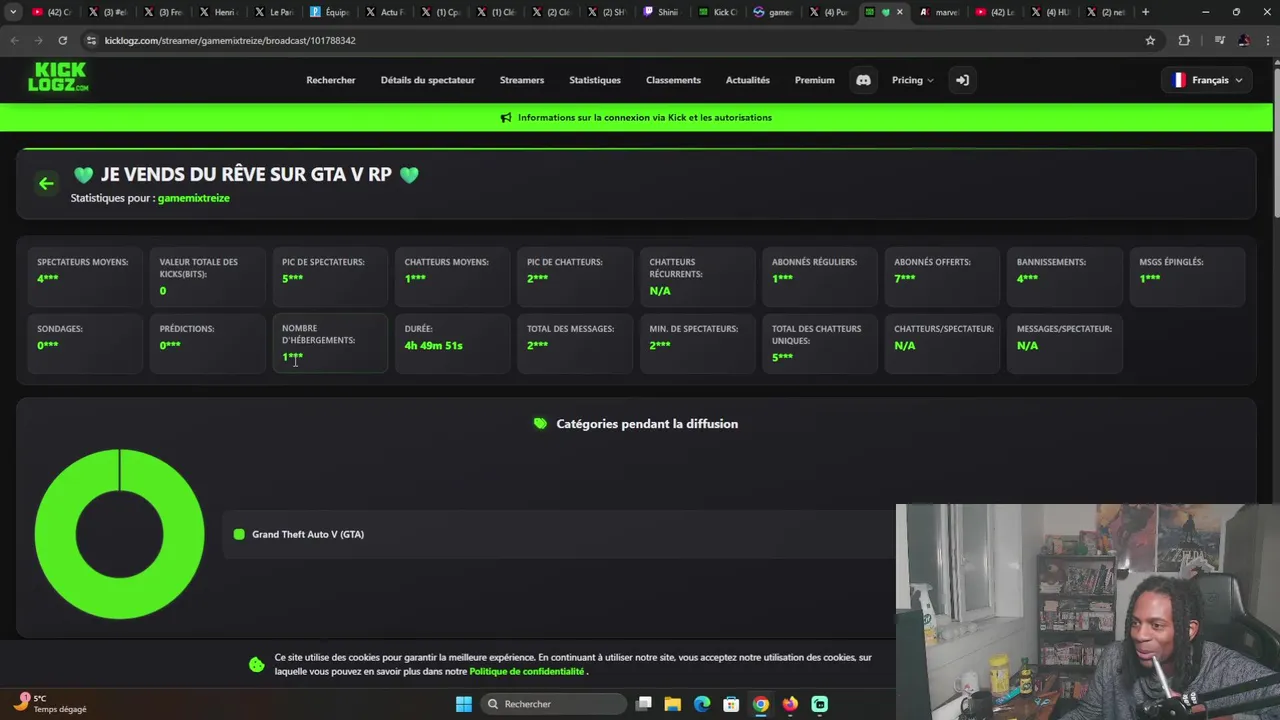This screenshot has width=1280, height=720.
Task: Open the gamemixtreize streamer link
Action: click(193, 198)
